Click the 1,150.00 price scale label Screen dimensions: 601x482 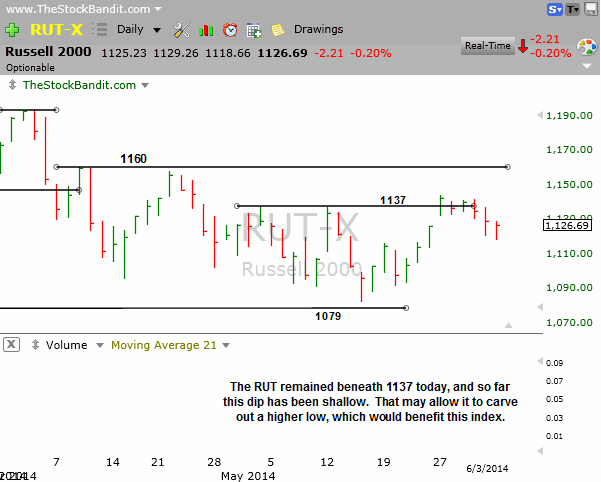pos(569,184)
